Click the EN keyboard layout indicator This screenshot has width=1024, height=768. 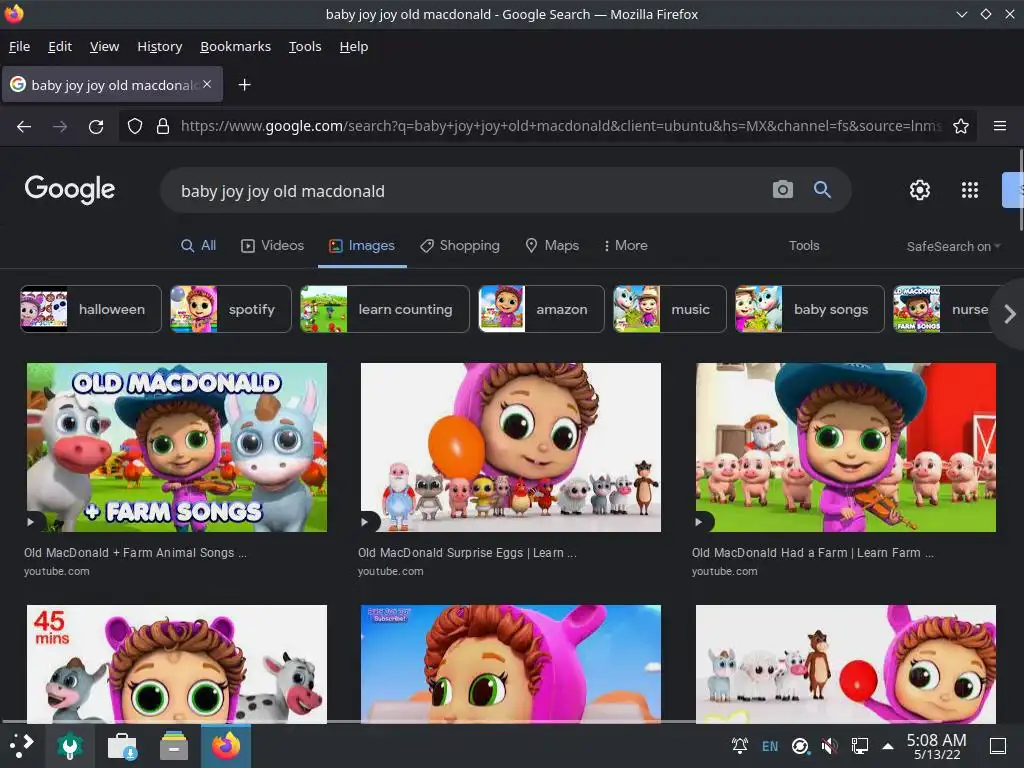pyautogui.click(x=770, y=746)
